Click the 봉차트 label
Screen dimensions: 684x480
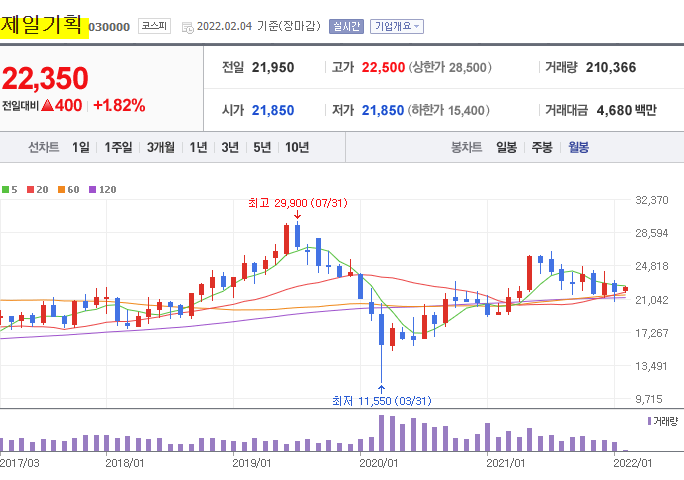(x=466, y=147)
